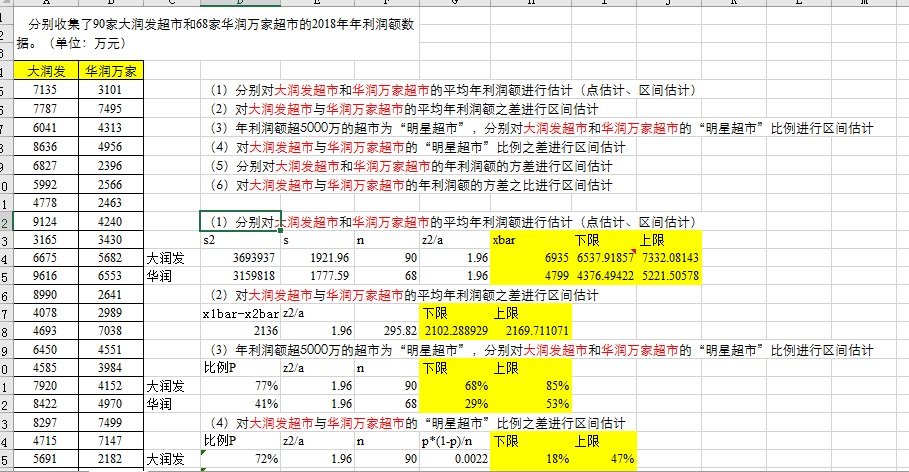
Task: Select the yellow 68% lower limit cell
Action: [x=455, y=386]
